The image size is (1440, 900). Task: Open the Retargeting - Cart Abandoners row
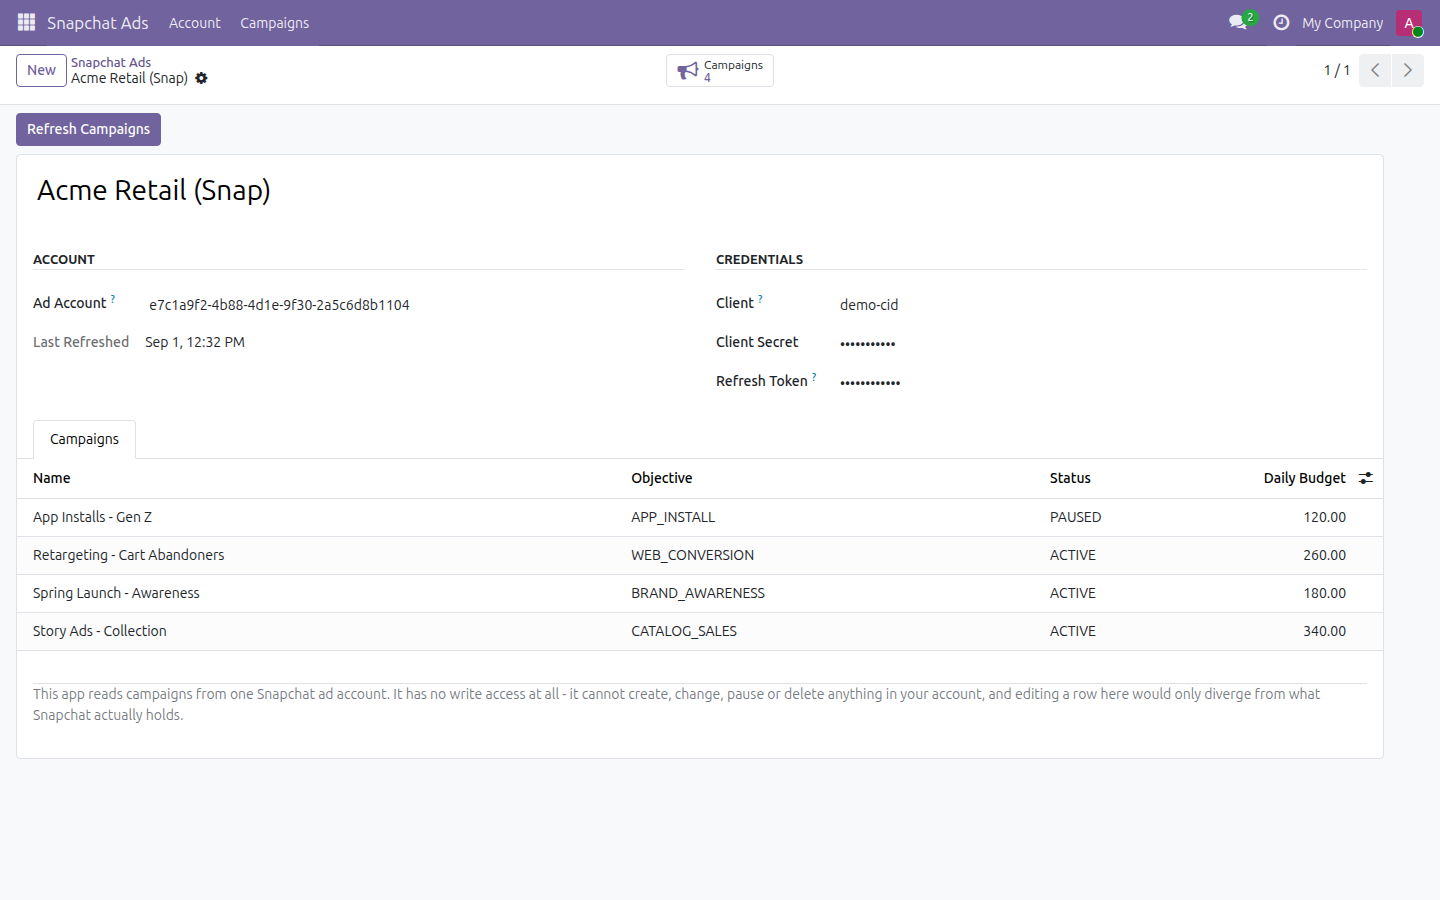[x=700, y=555]
